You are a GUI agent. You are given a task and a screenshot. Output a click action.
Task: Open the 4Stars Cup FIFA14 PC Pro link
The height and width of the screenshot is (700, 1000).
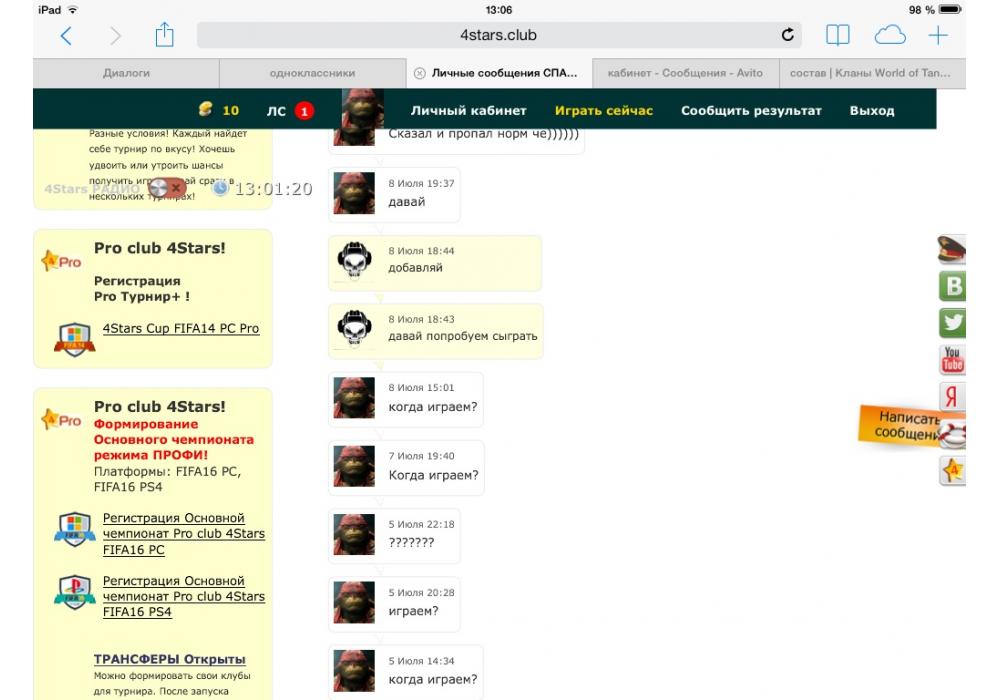point(181,328)
